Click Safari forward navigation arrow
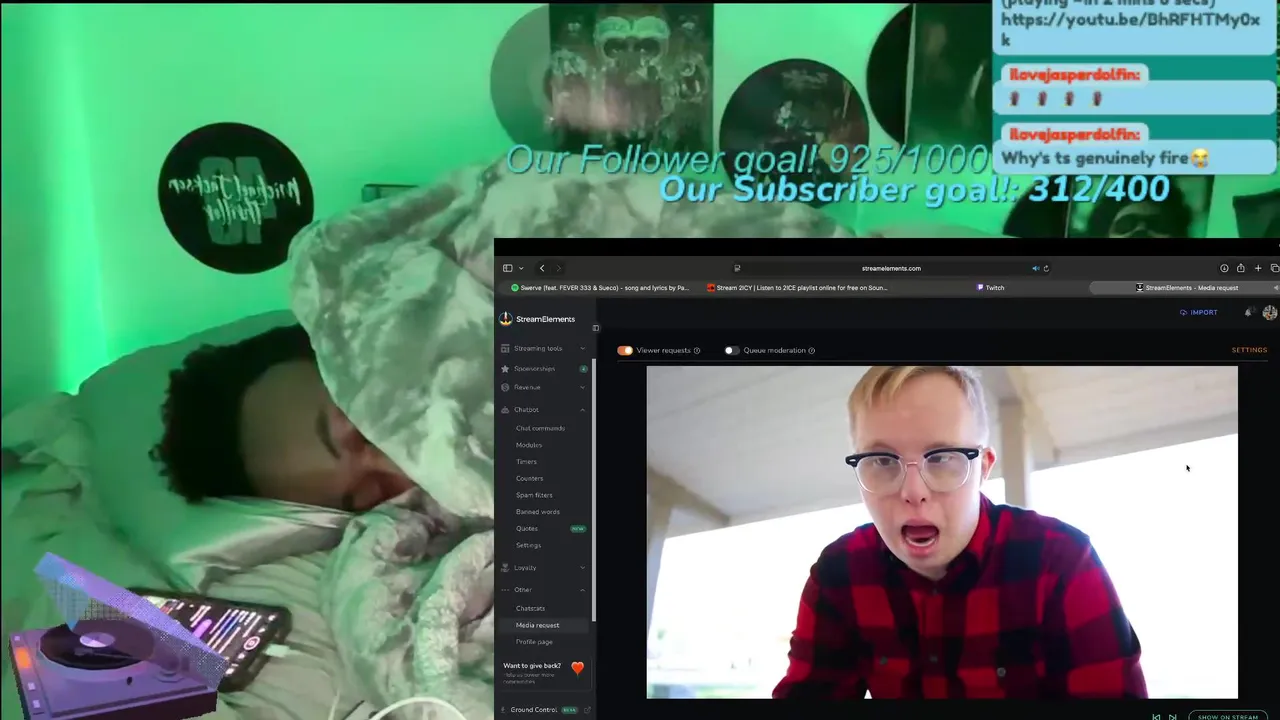Image resolution: width=1280 pixels, height=720 pixels. click(559, 268)
